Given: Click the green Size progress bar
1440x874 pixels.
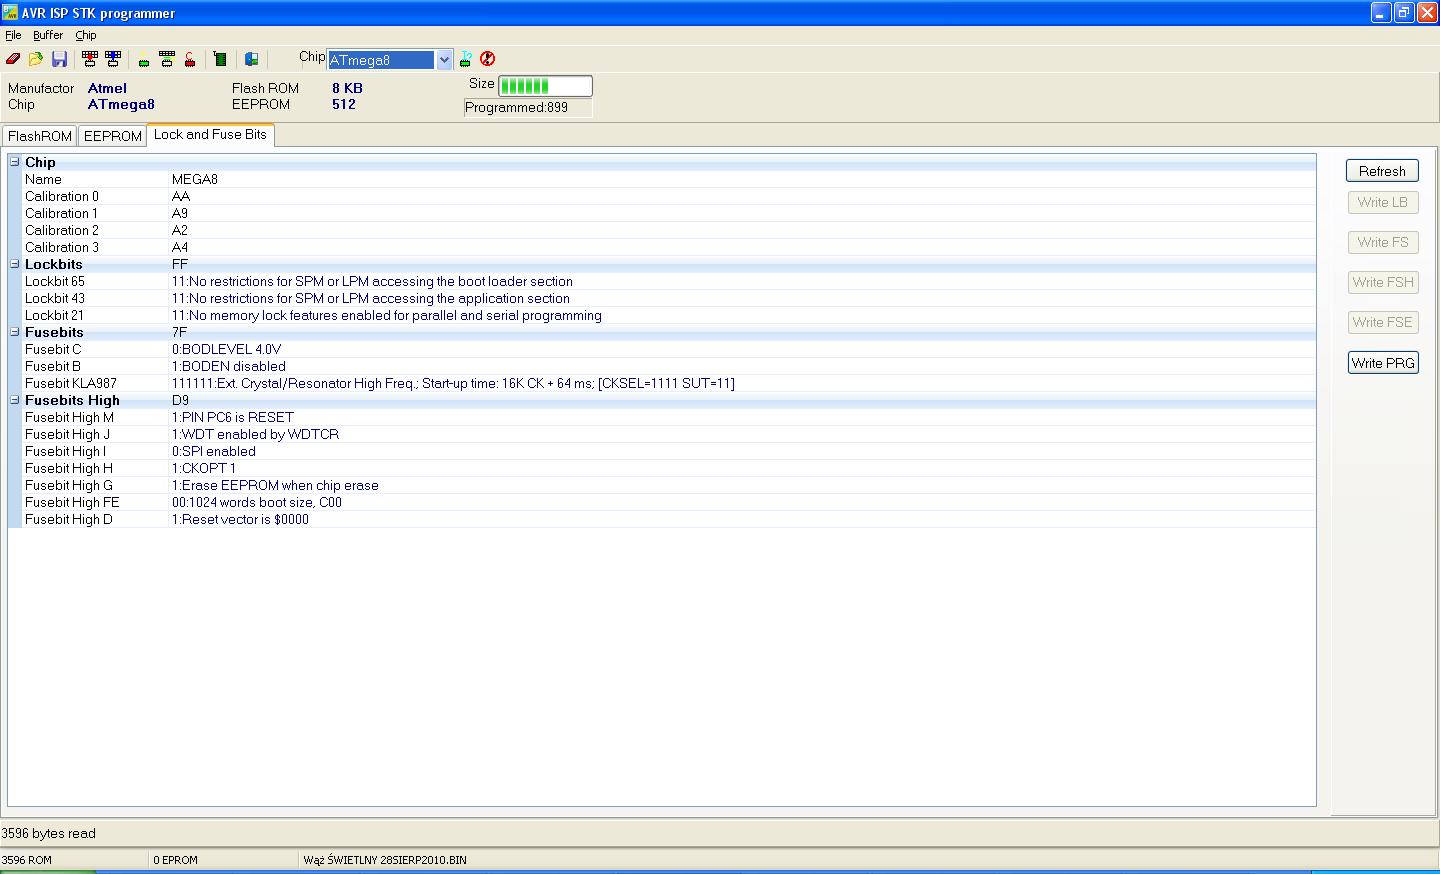Looking at the screenshot, I should click(x=545, y=86).
